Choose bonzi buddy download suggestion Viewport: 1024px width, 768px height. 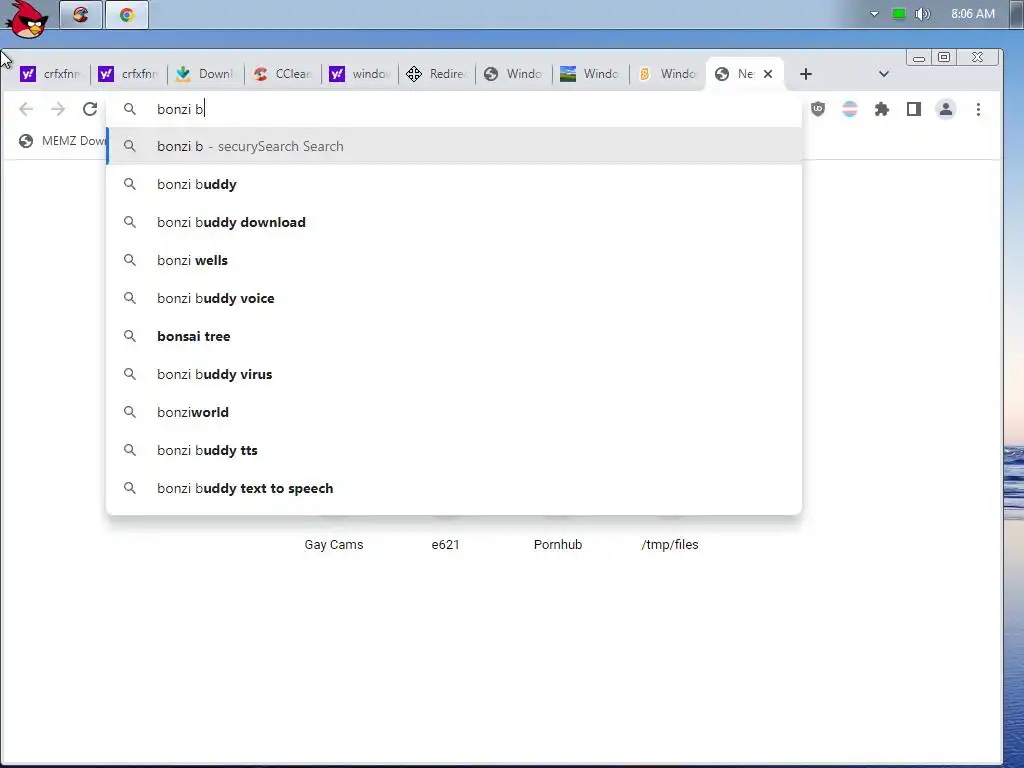click(x=454, y=222)
